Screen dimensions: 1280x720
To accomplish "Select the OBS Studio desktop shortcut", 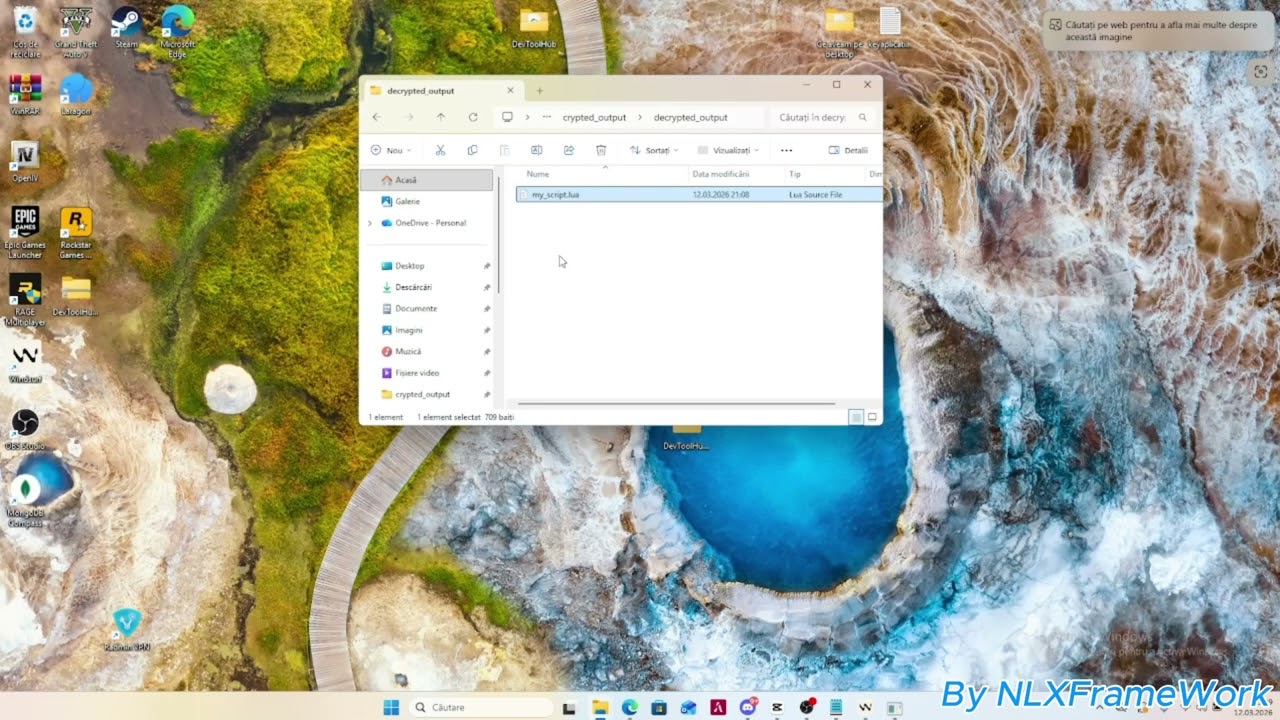I will 25,430.
